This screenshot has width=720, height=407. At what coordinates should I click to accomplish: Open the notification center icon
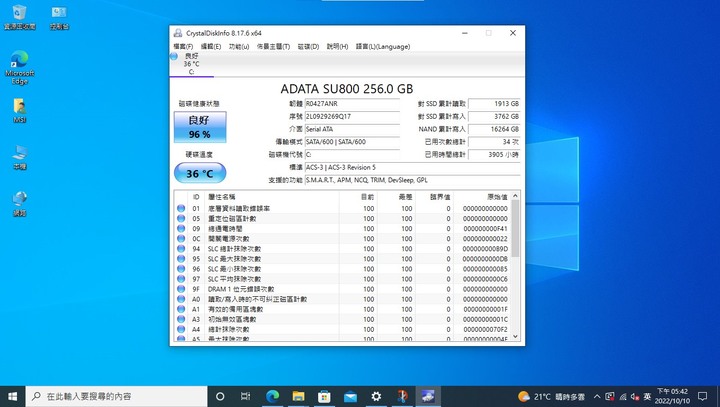(703, 396)
